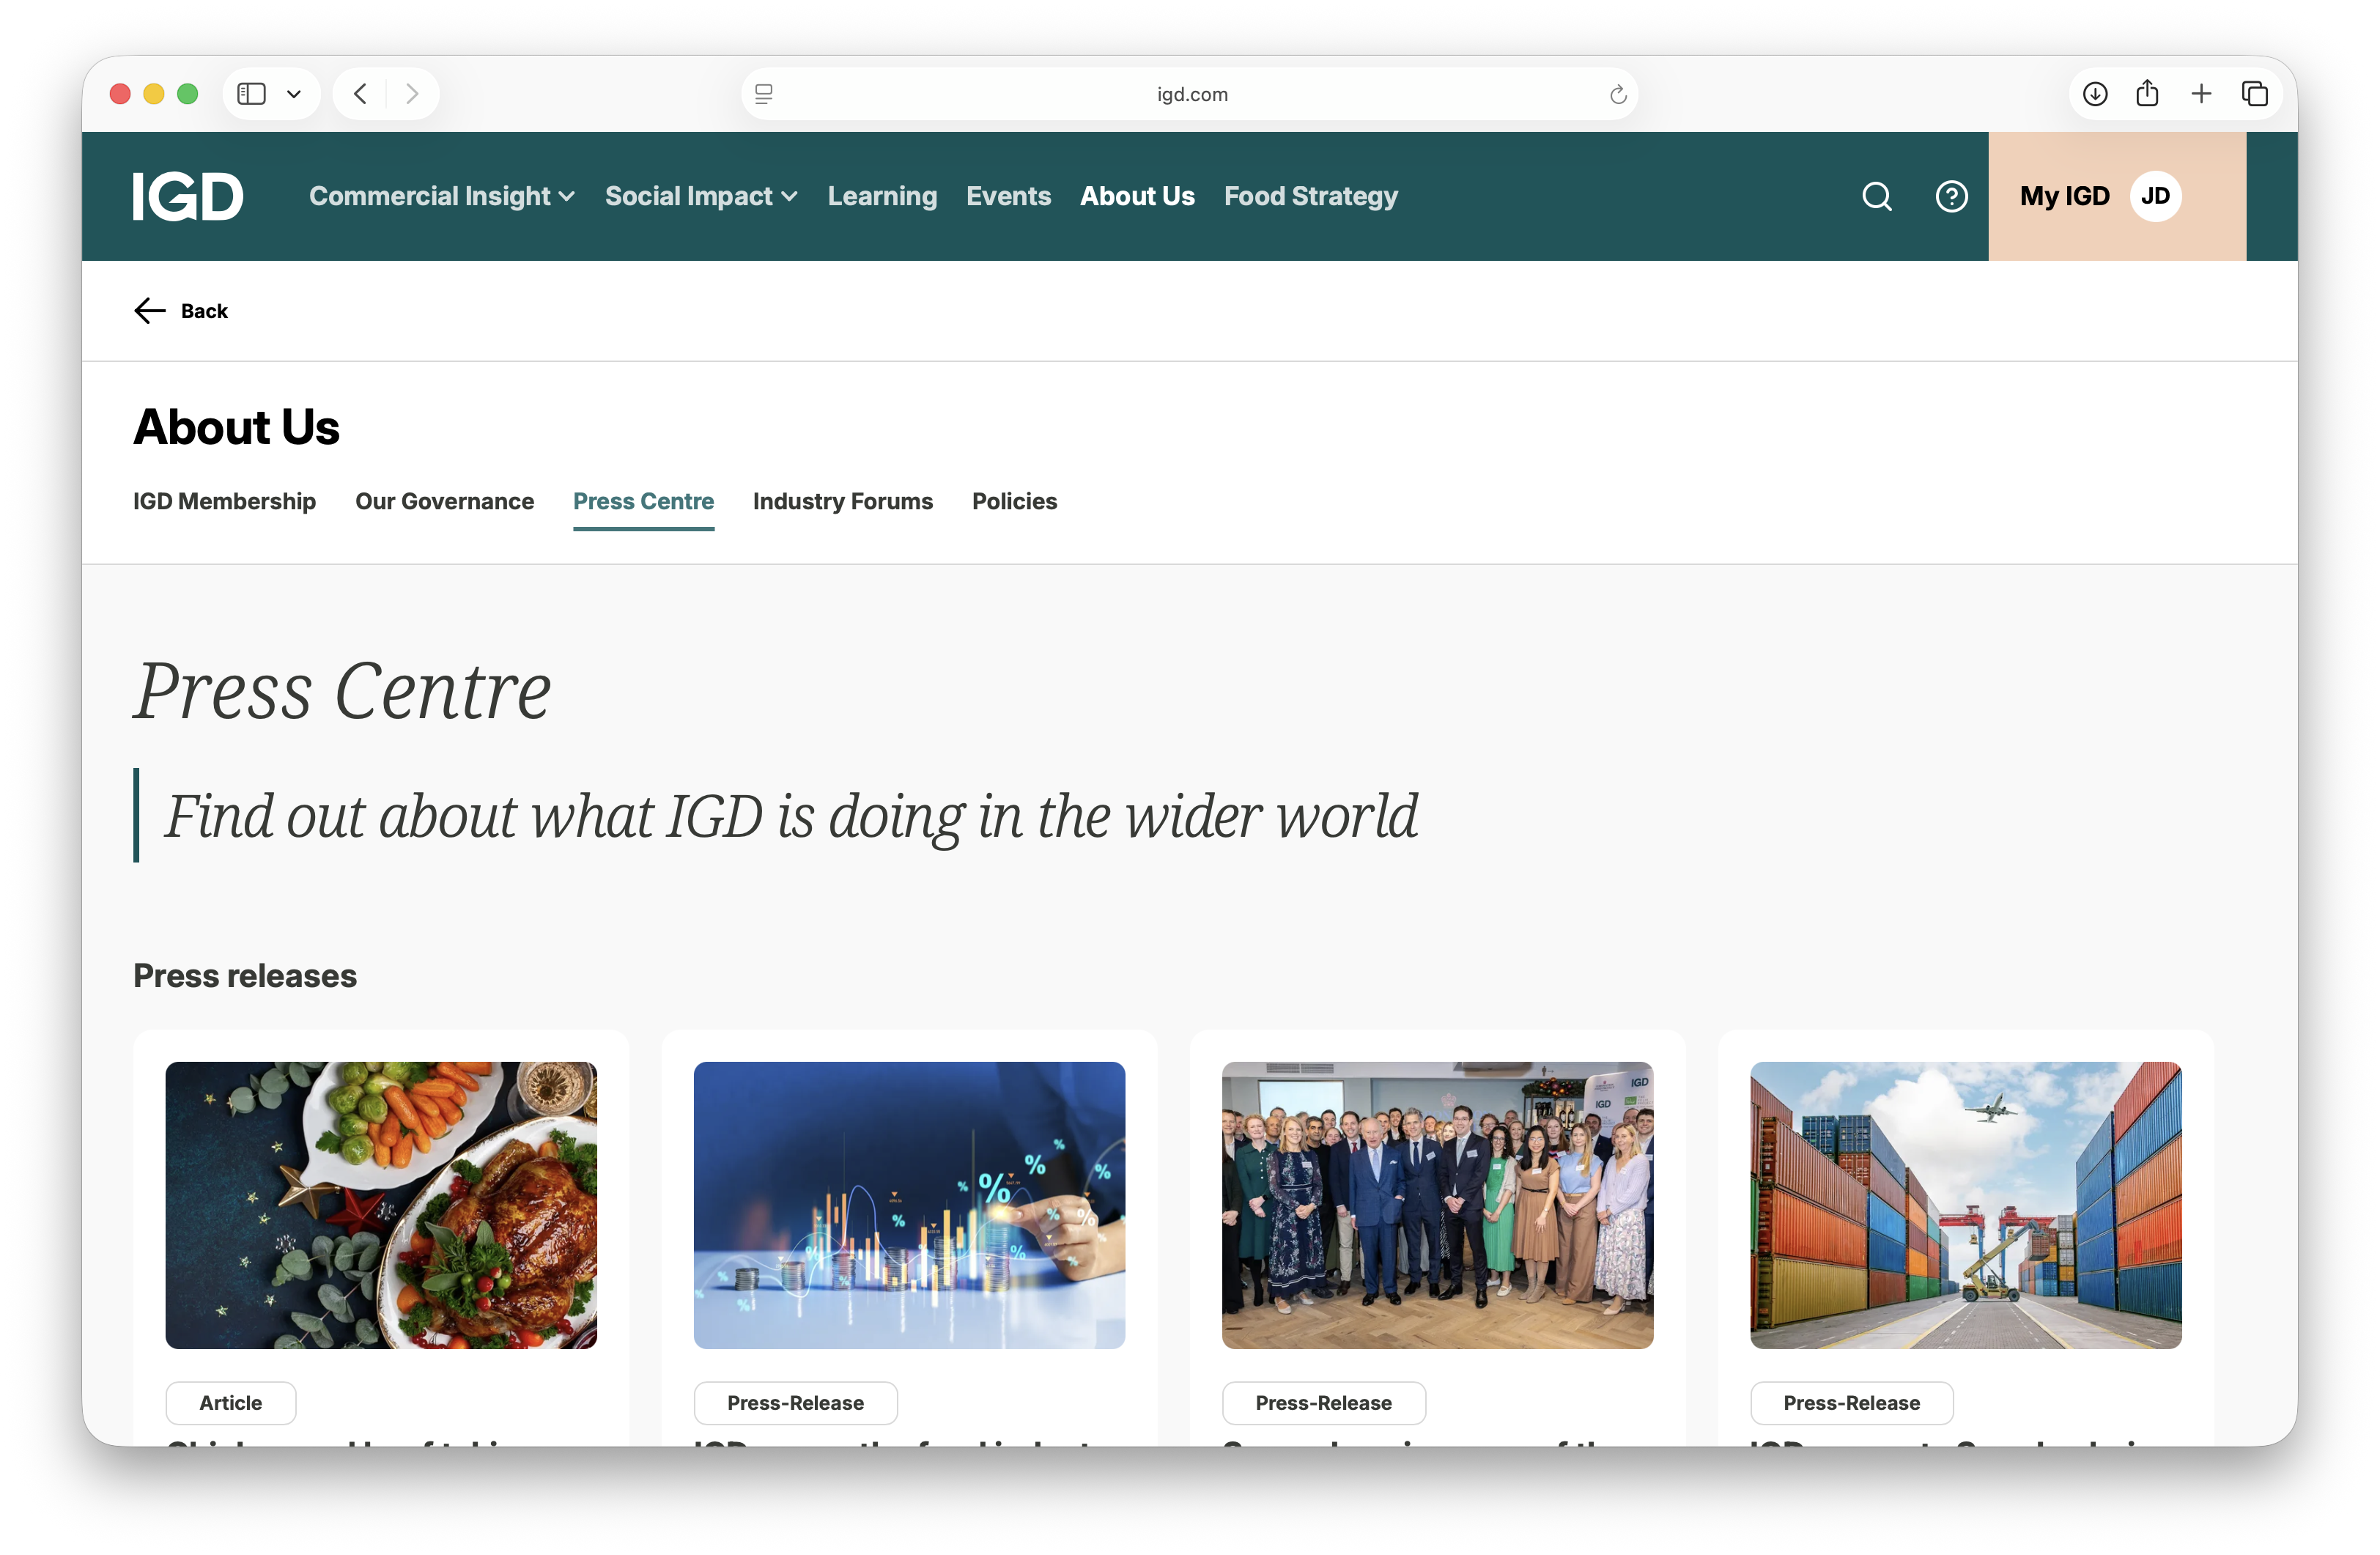Open the tab overview icon
This screenshot has height=1555, width=2380.
(x=2255, y=93)
